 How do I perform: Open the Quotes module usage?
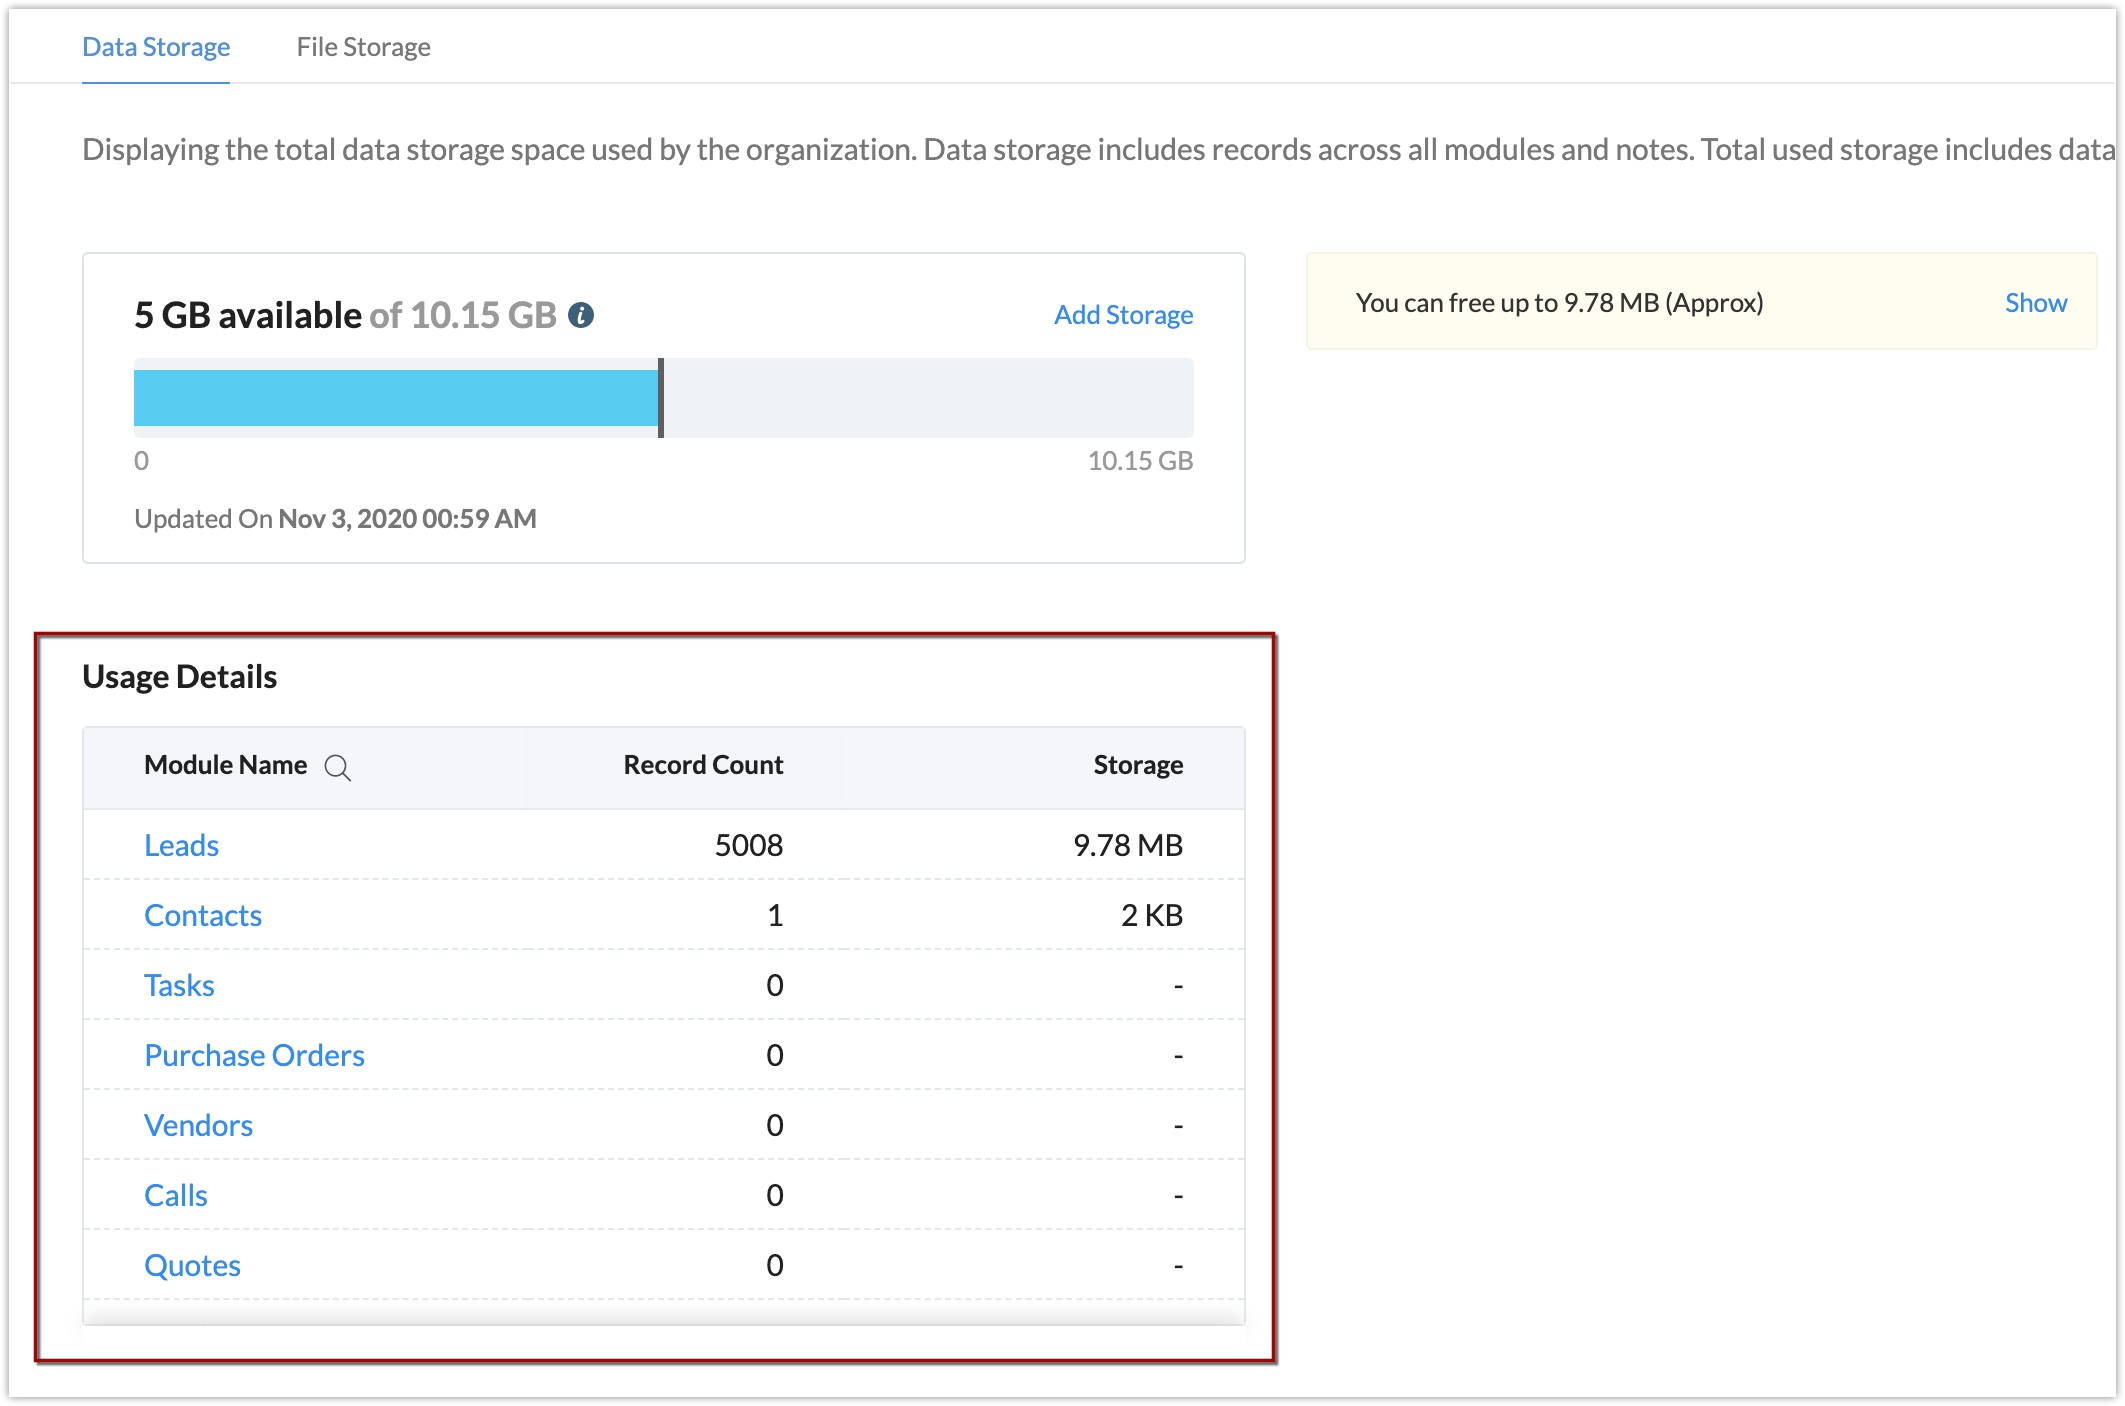[x=192, y=1265]
